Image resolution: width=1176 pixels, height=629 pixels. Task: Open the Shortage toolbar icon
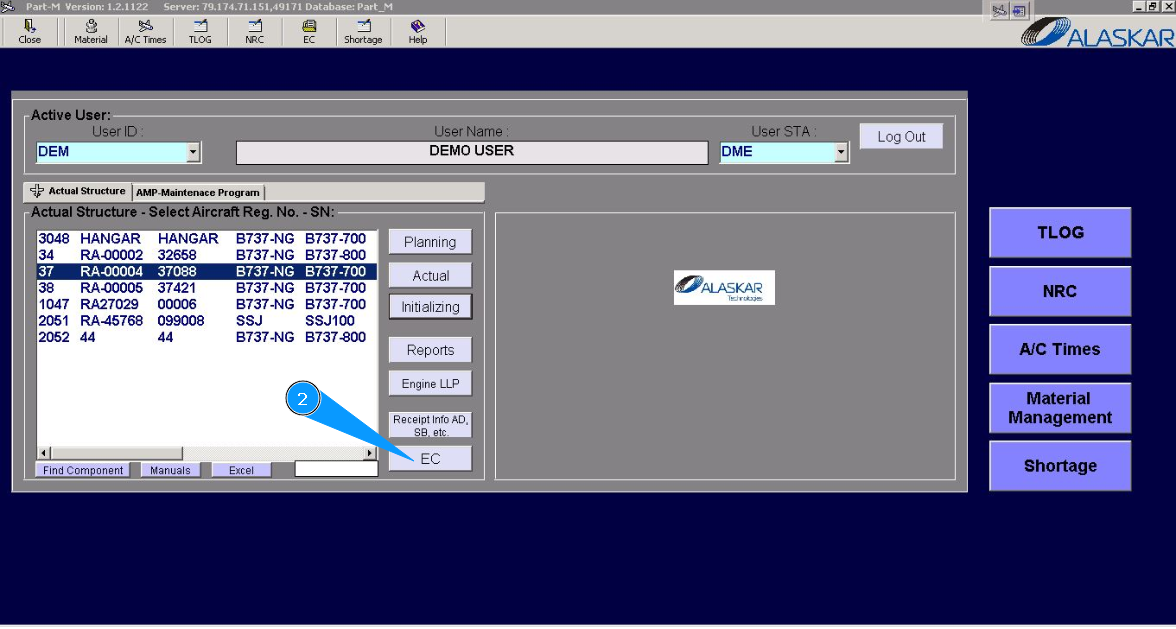point(363,32)
